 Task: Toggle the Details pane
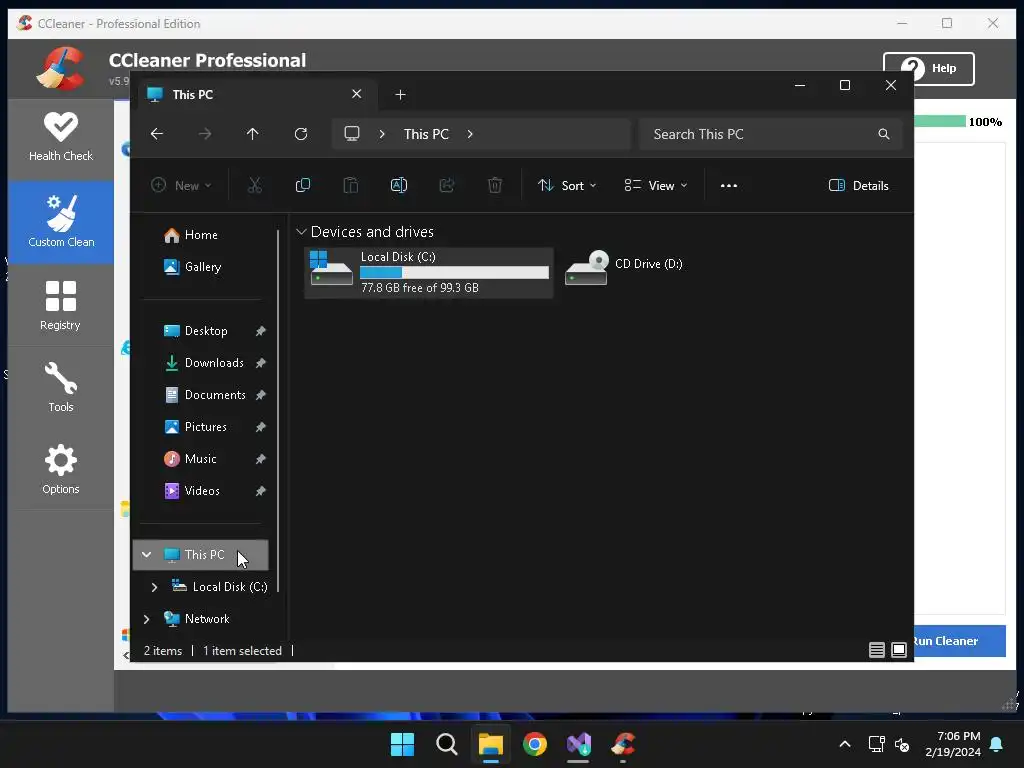coord(859,185)
